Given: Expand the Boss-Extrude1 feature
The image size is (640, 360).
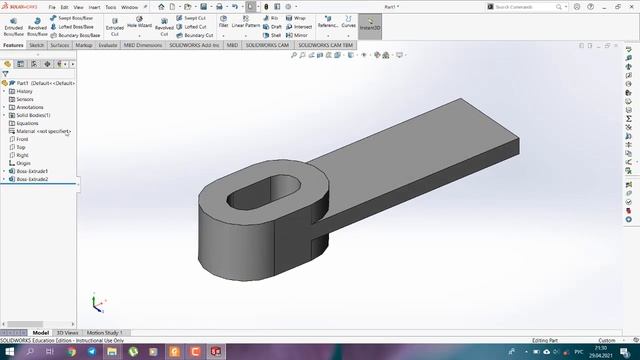Looking at the screenshot, I should tap(4, 171).
